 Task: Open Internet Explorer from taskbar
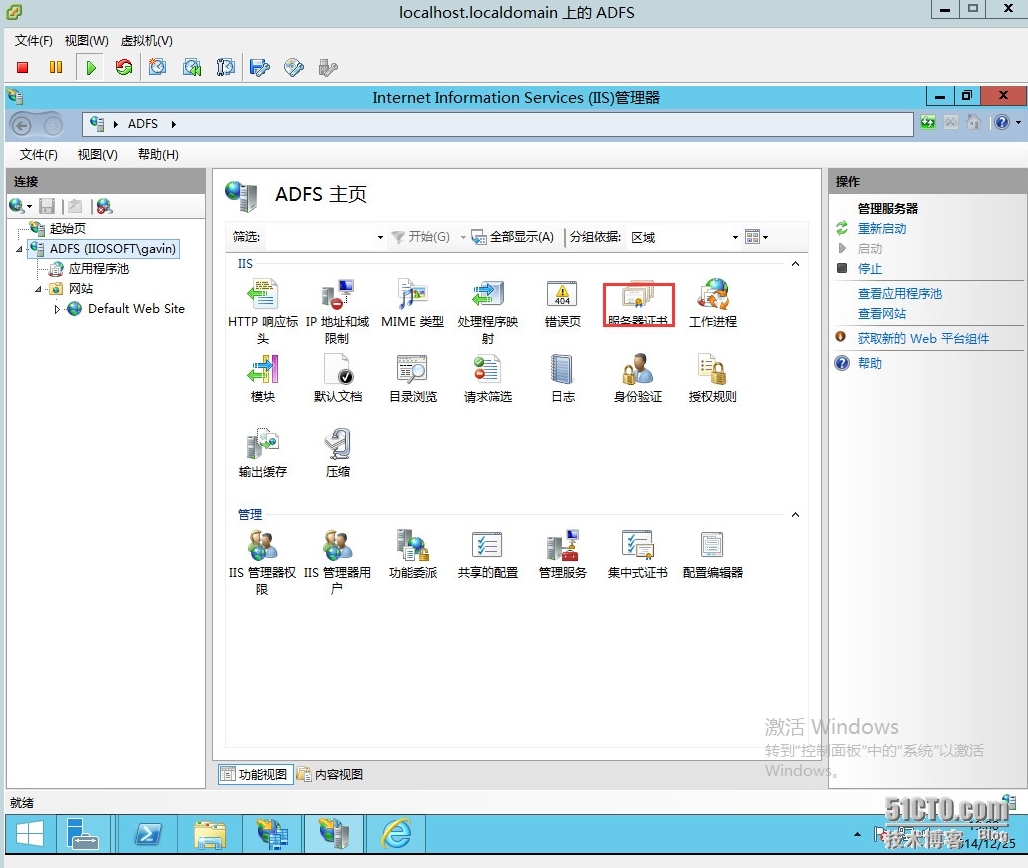(397, 835)
